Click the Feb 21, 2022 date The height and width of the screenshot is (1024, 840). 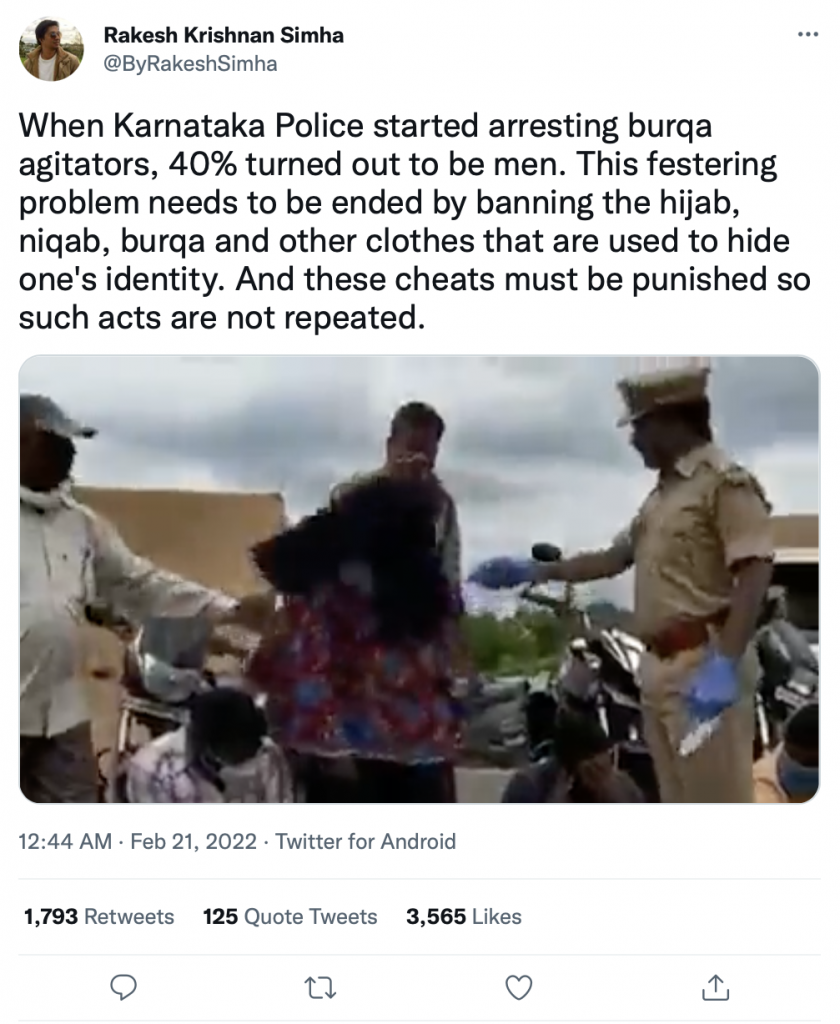(193, 841)
